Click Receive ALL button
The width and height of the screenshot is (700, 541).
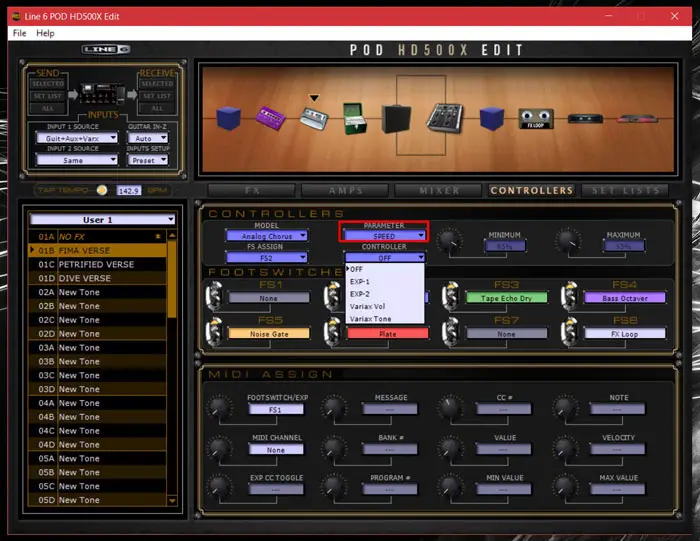(x=157, y=108)
